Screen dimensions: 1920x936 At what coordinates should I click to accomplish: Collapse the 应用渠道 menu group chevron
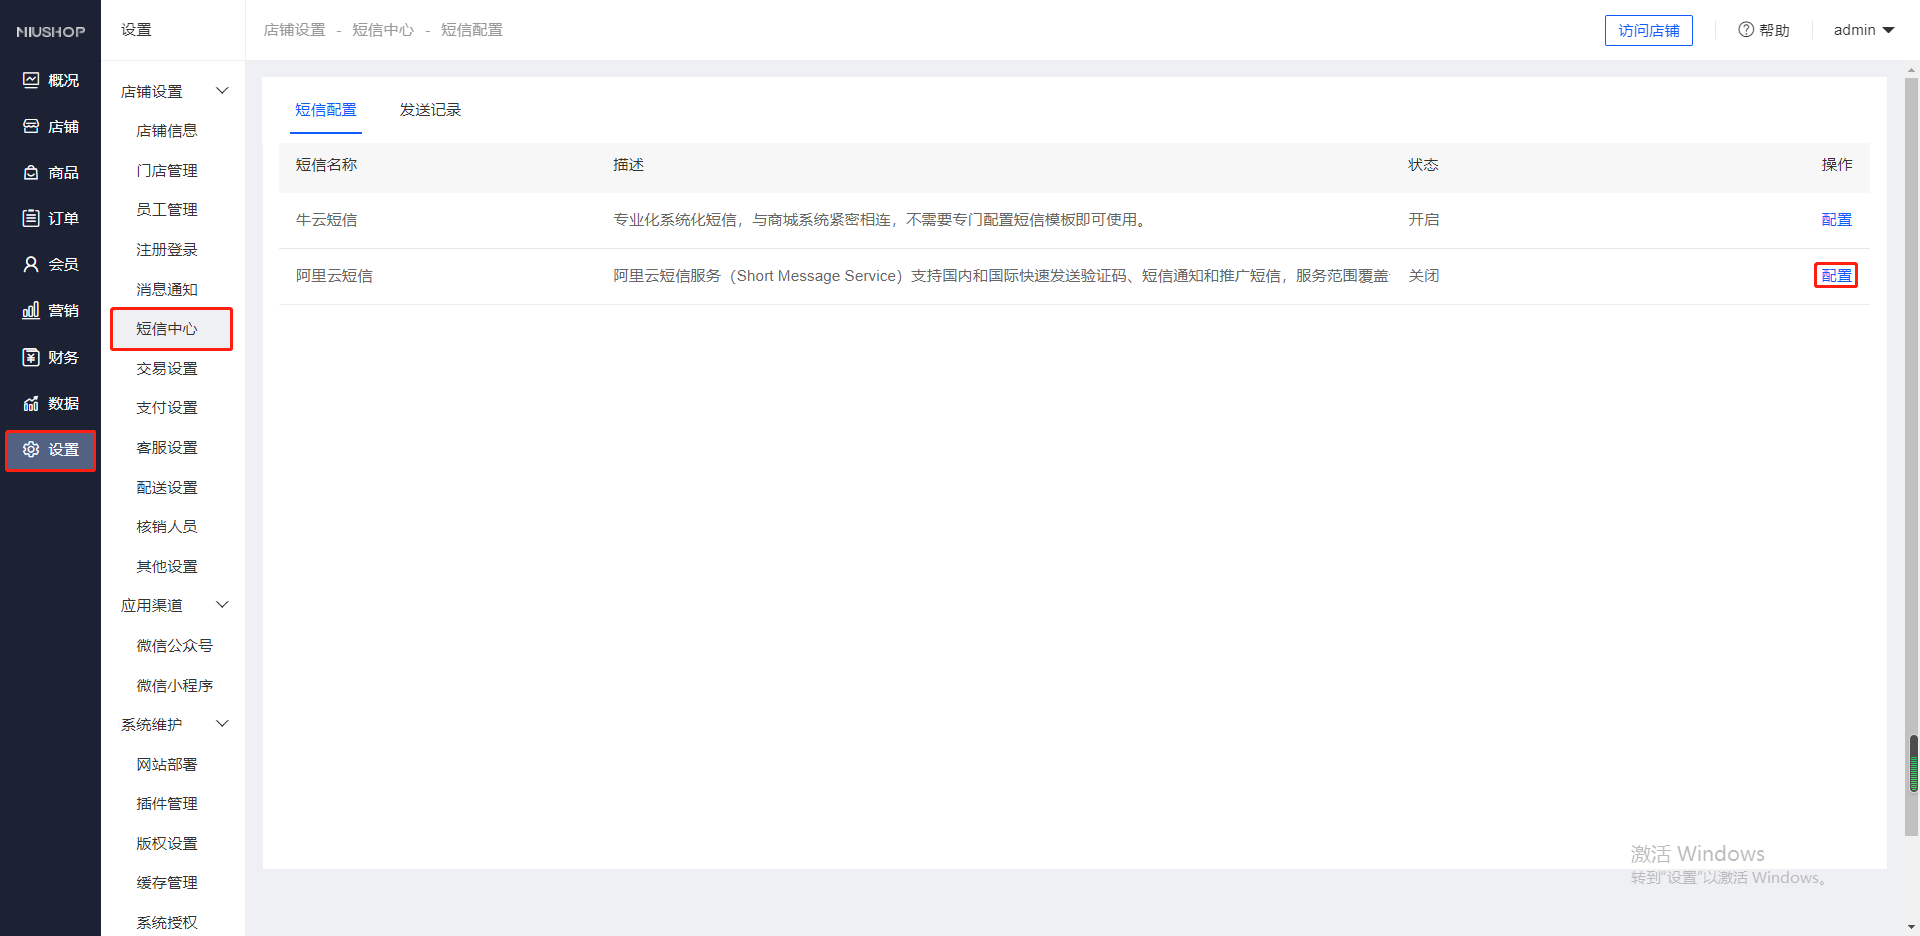pyautogui.click(x=223, y=605)
